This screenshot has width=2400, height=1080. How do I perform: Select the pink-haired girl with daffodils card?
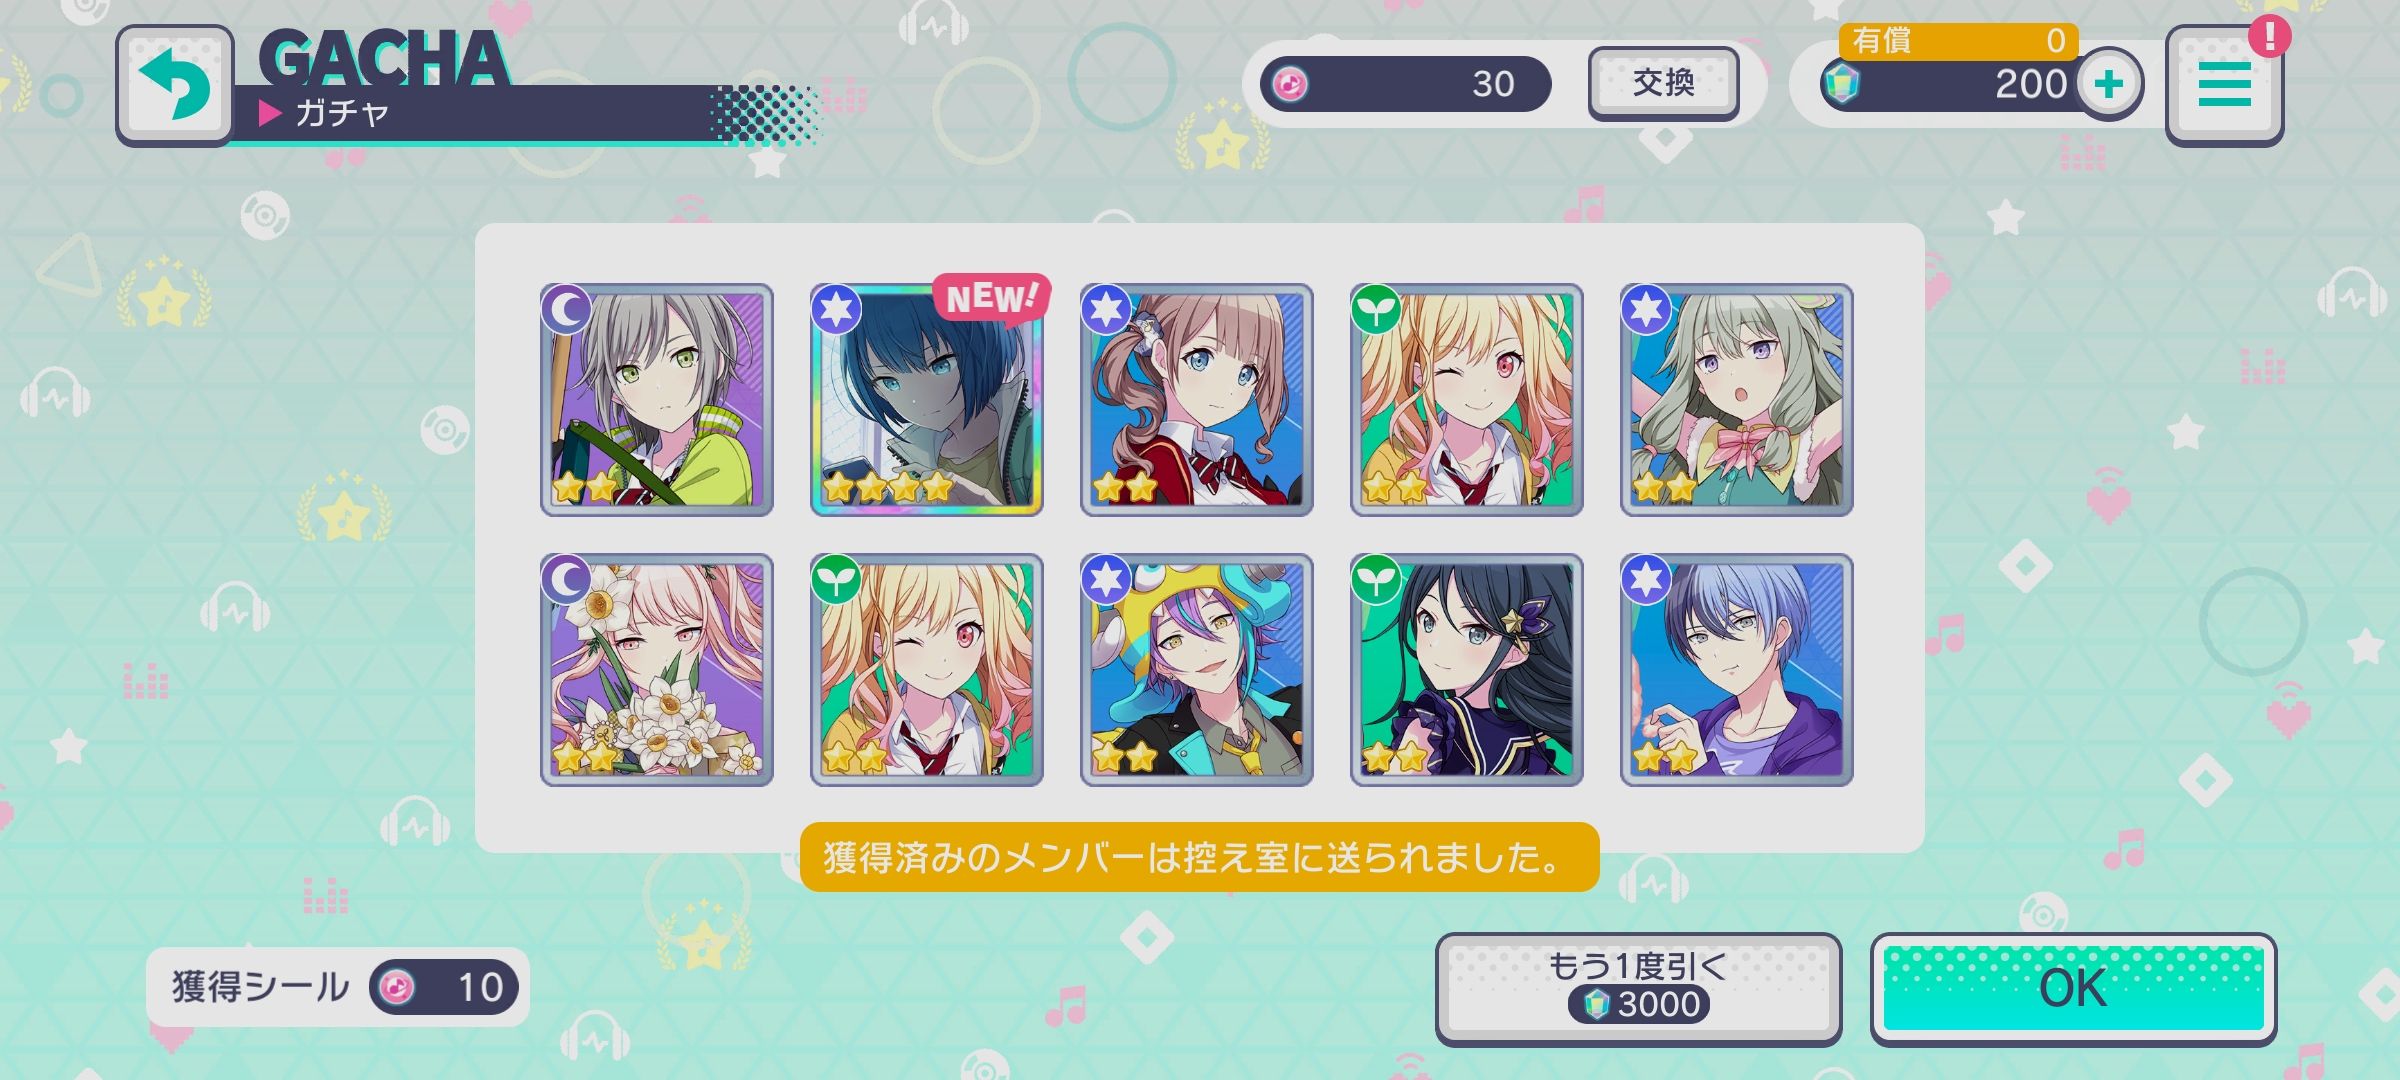pyautogui.click(x=656, y=670)
